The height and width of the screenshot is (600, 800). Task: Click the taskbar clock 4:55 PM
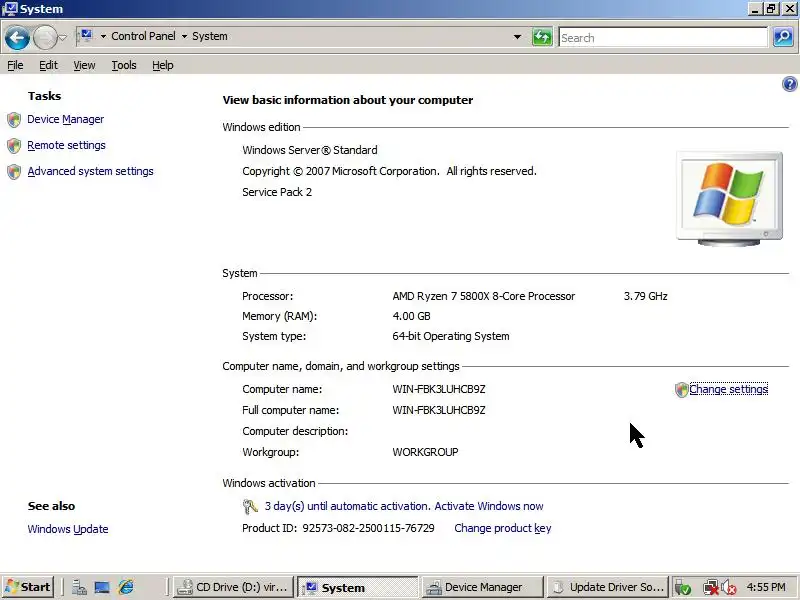pos(766,587)
